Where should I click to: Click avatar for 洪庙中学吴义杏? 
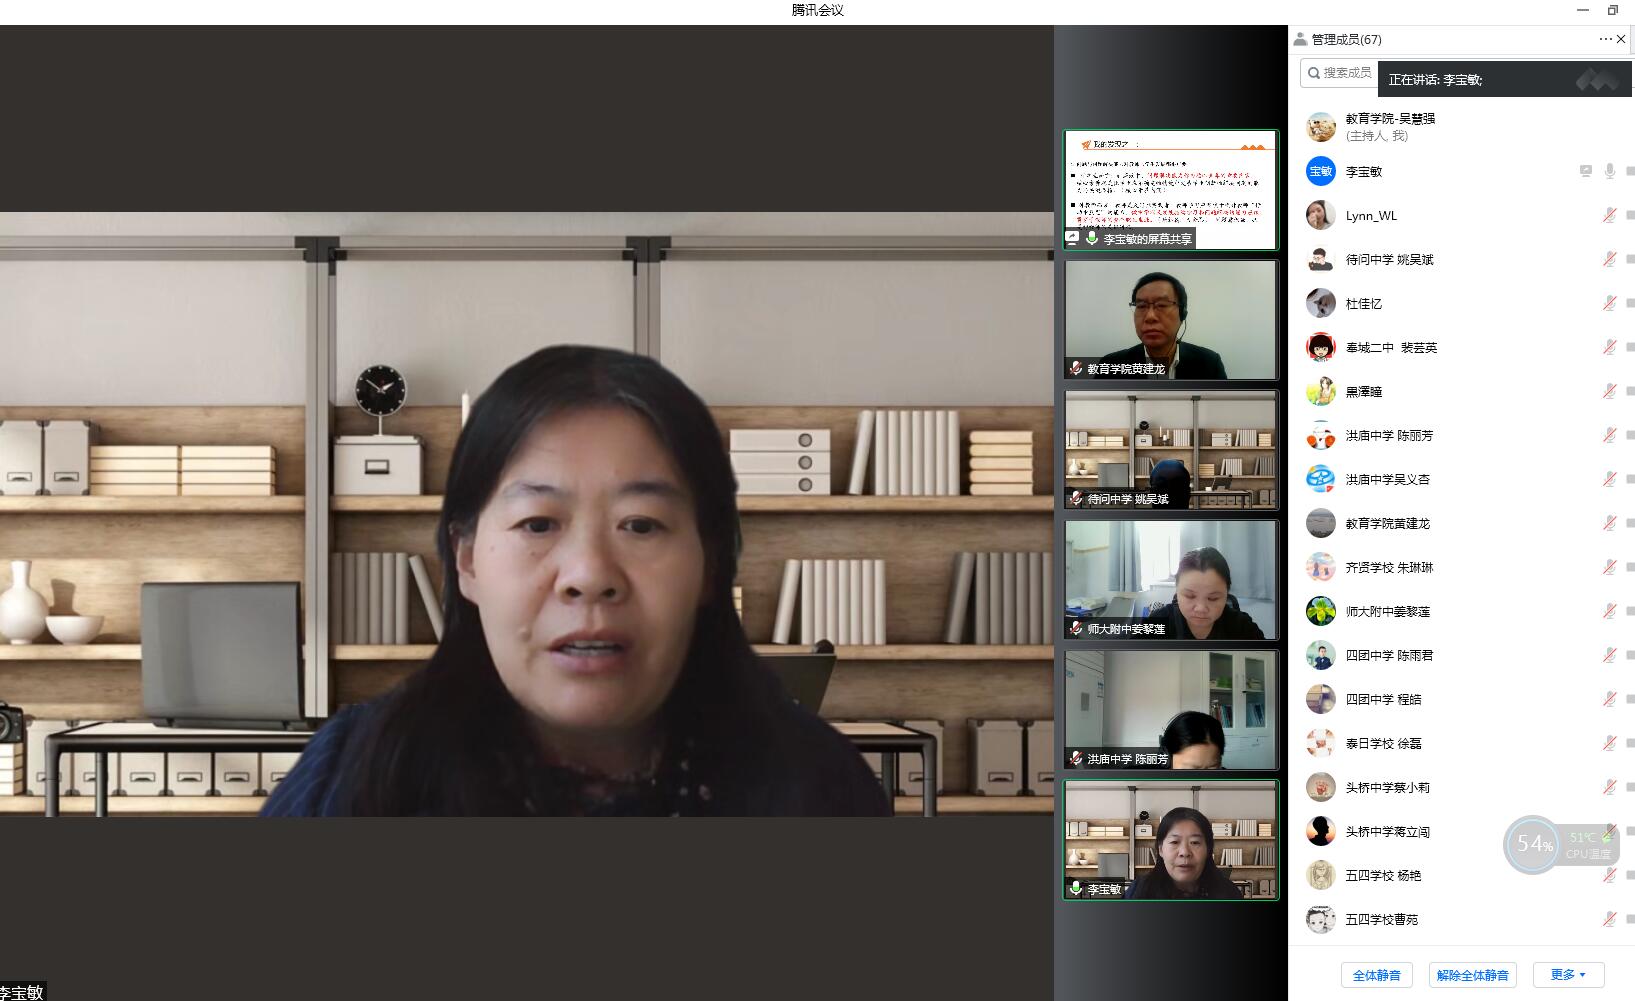click(1321, 479)
